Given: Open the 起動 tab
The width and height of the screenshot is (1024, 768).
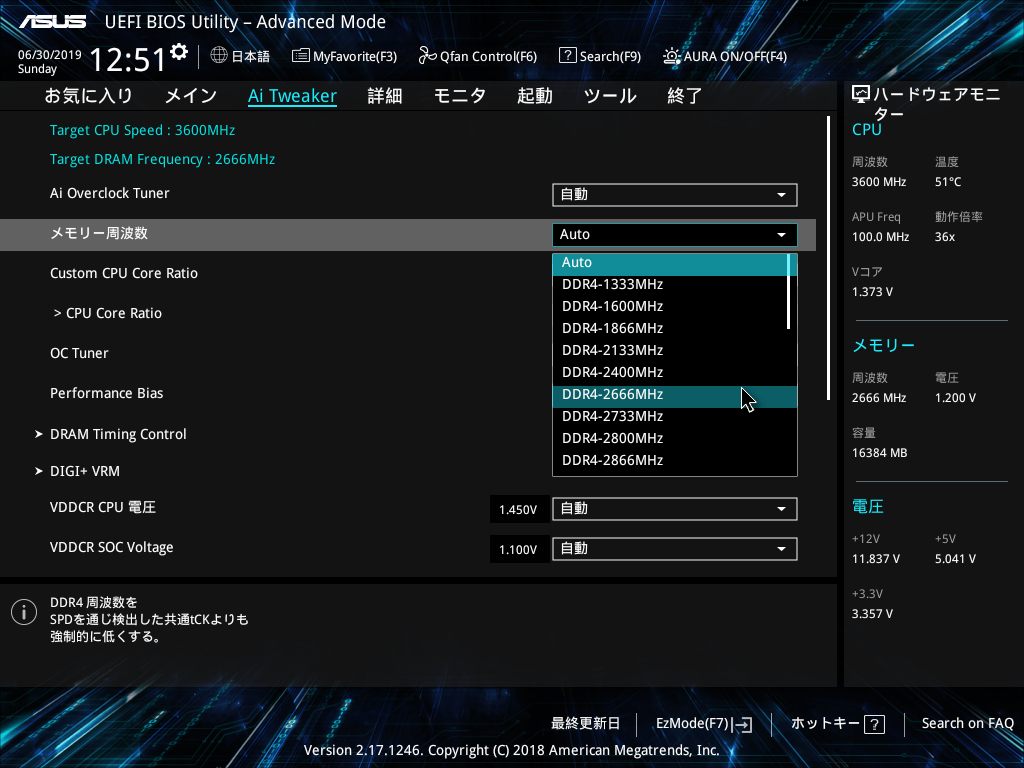Looking at the screenshot, I should [535, 96].
